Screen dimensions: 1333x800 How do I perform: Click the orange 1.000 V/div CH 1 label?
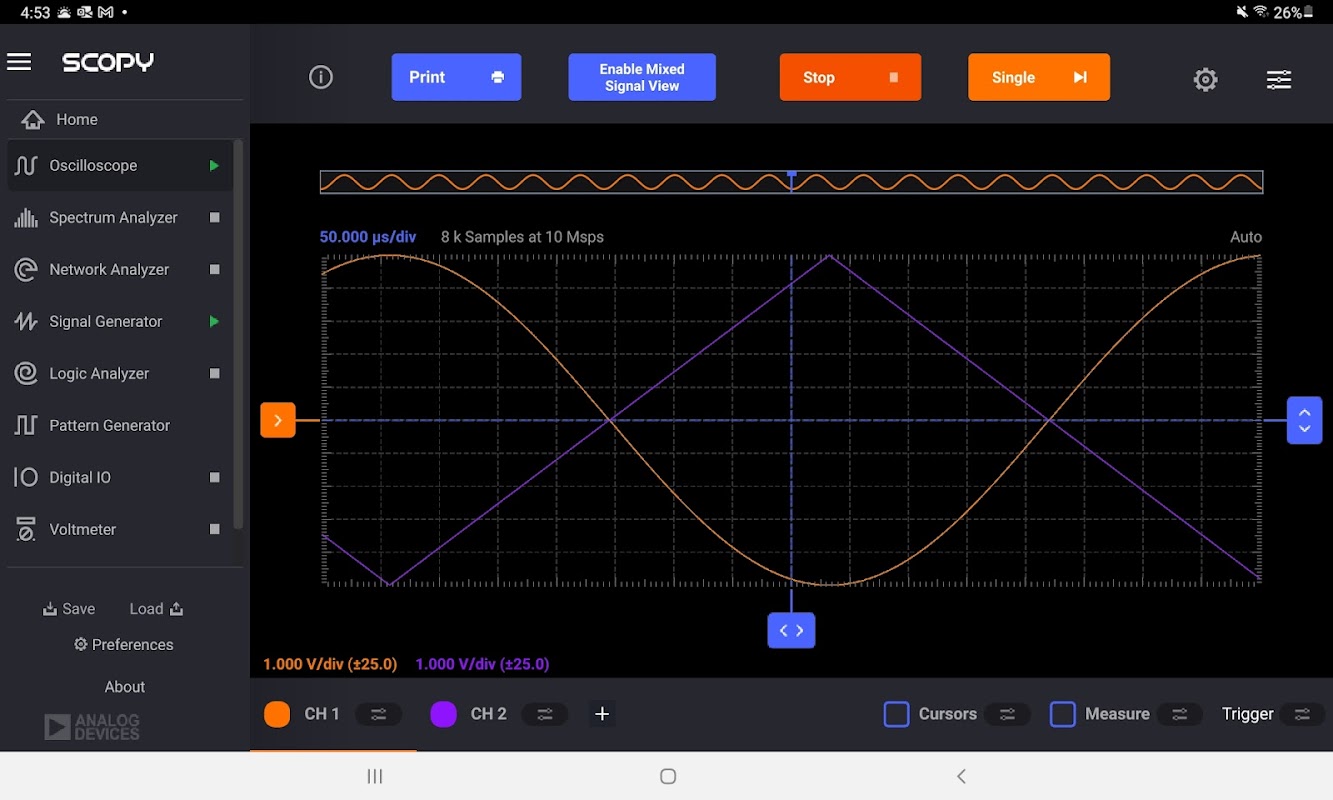330,664
